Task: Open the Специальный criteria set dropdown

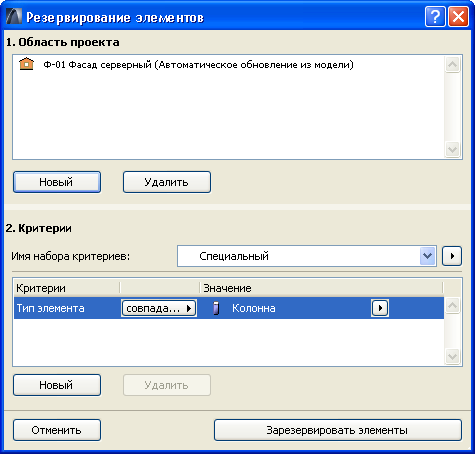Action: point(307,256)
